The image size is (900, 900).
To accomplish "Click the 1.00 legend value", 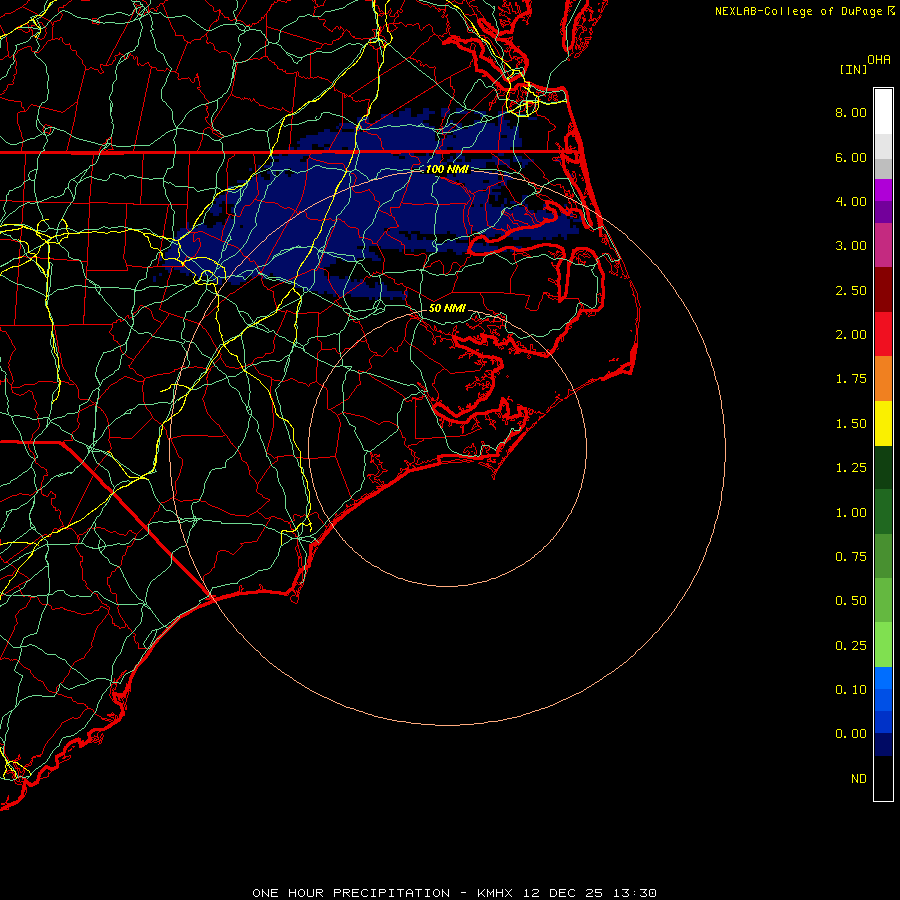I will 851,513.
